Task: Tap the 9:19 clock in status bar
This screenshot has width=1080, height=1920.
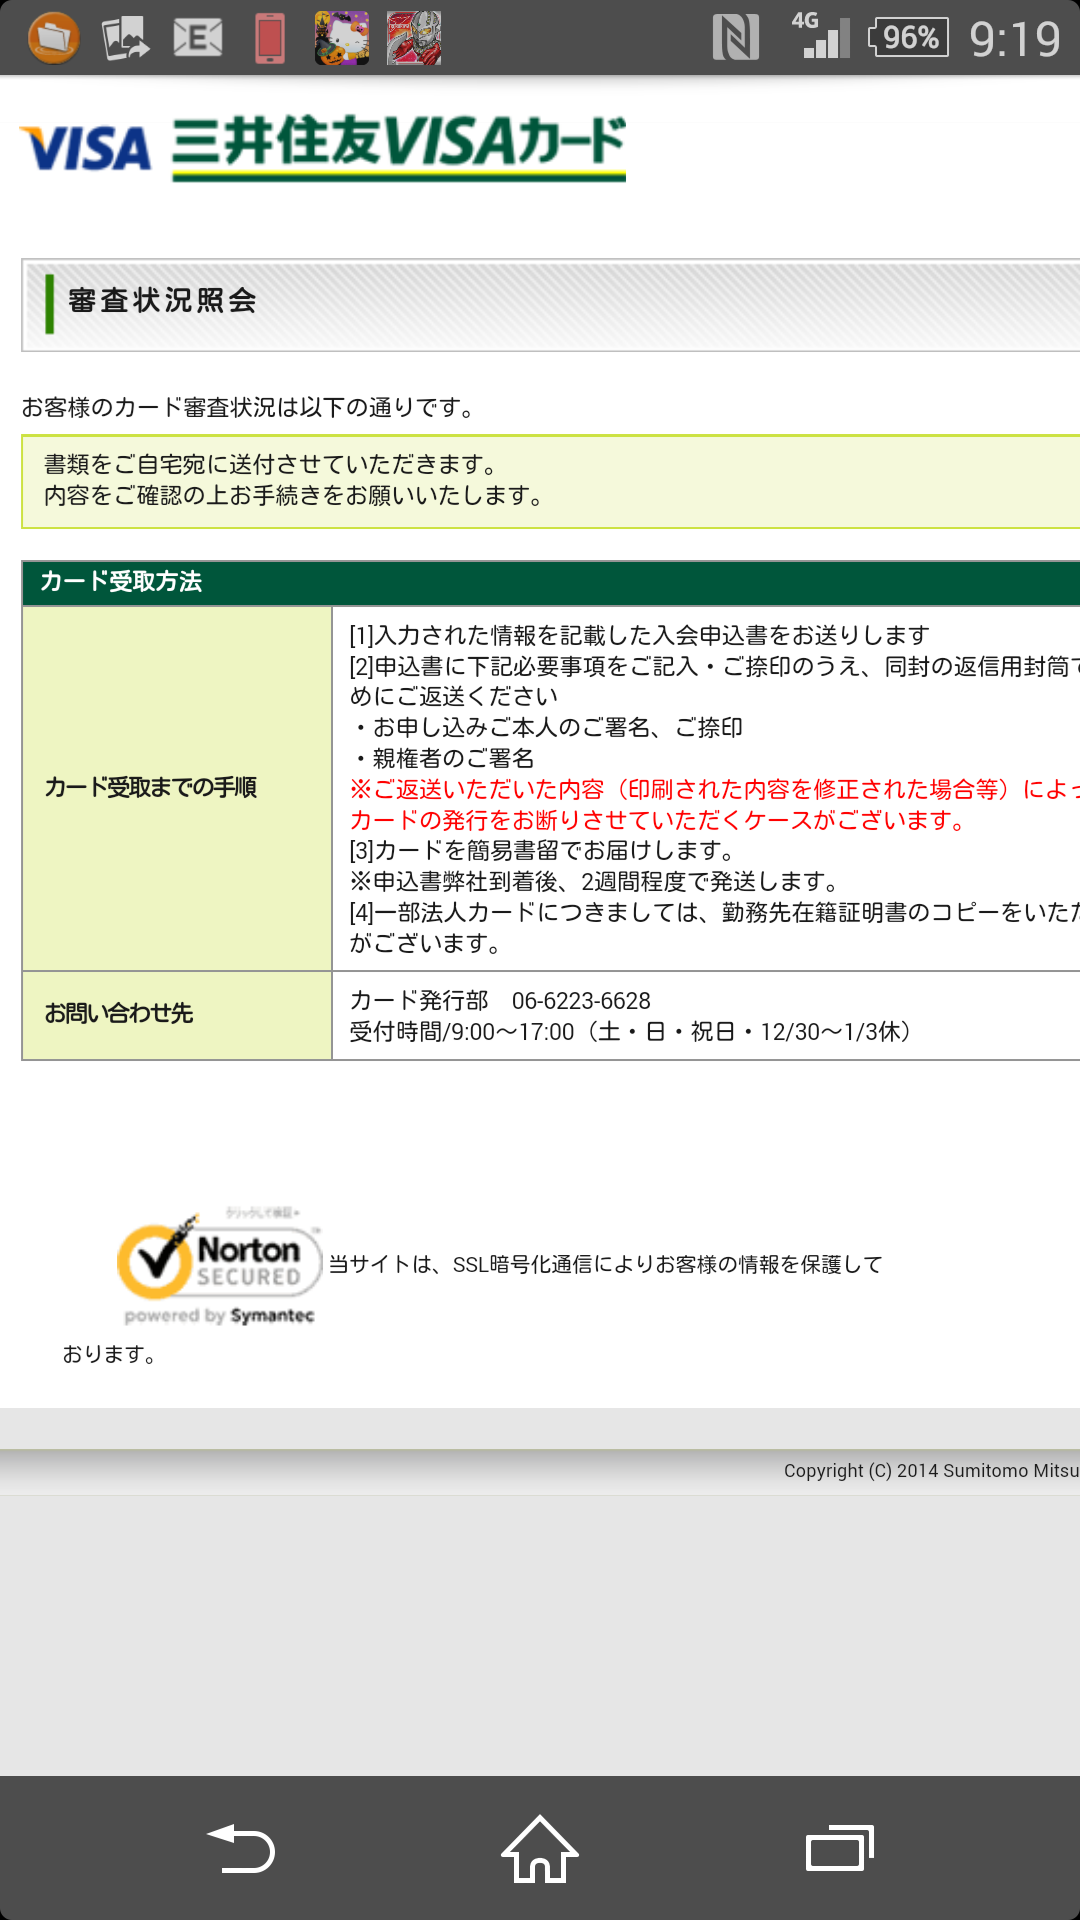Action: point(1014,39)
